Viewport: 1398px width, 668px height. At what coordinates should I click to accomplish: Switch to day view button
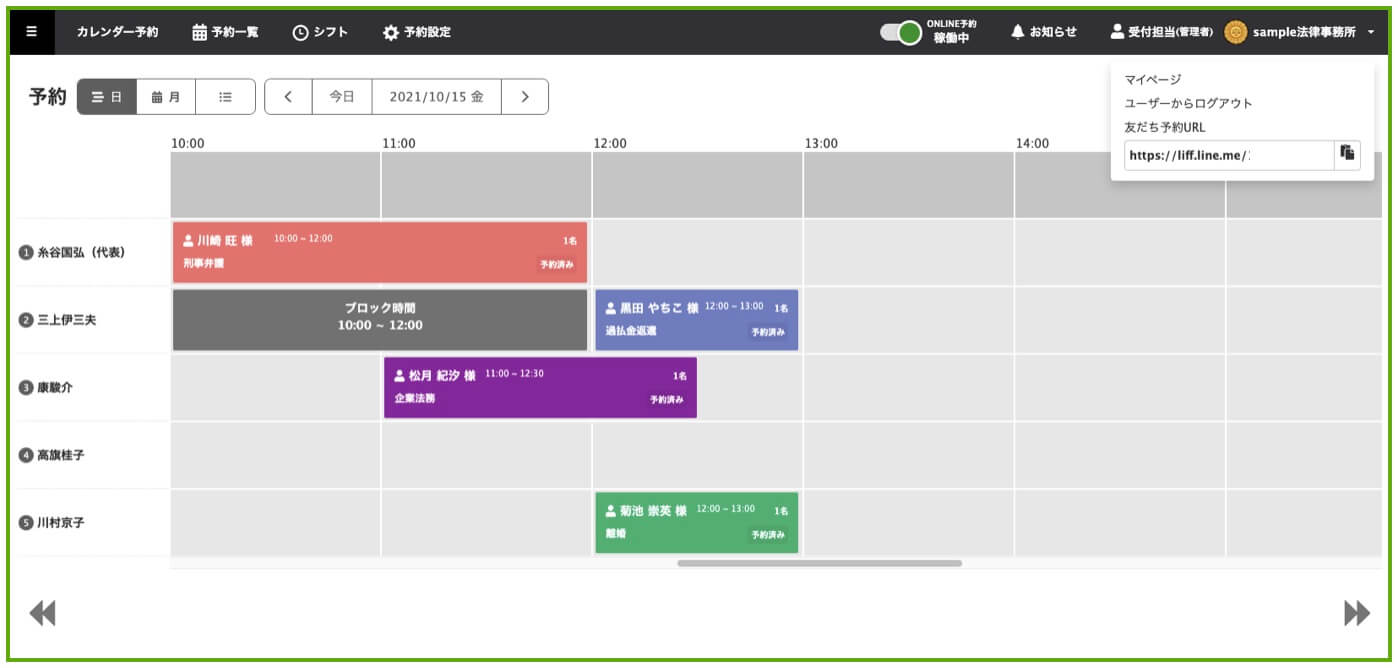(x=107, y=97)
